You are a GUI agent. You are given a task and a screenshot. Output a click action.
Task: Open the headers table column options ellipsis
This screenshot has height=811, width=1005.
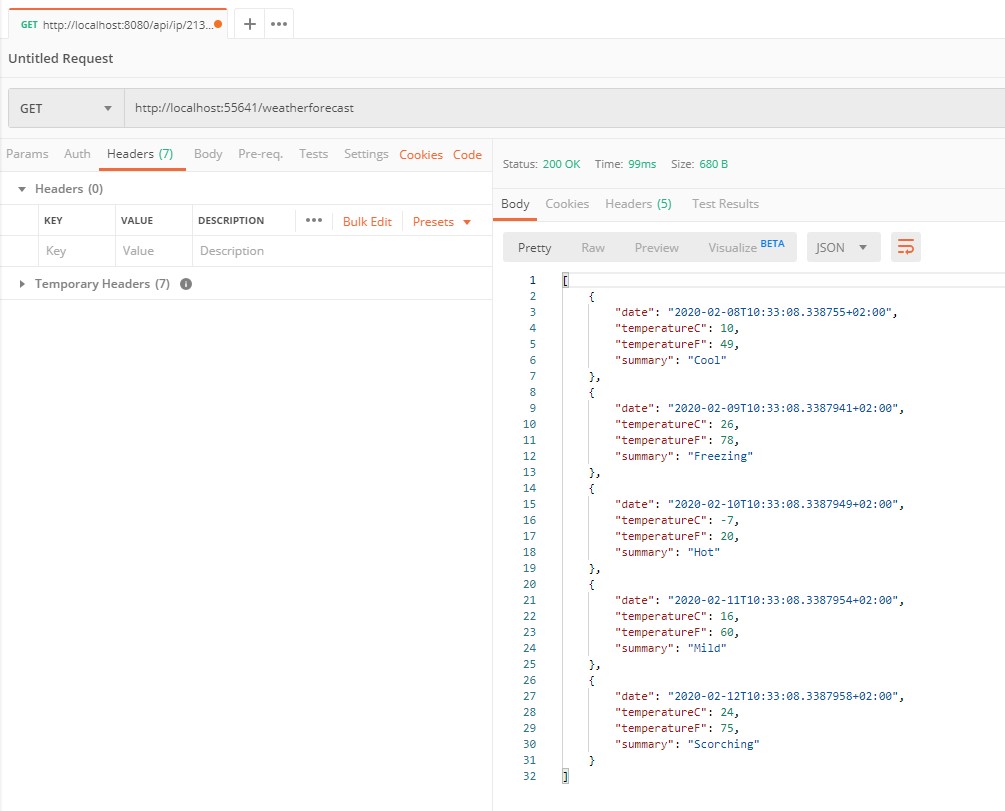point(313,221)
